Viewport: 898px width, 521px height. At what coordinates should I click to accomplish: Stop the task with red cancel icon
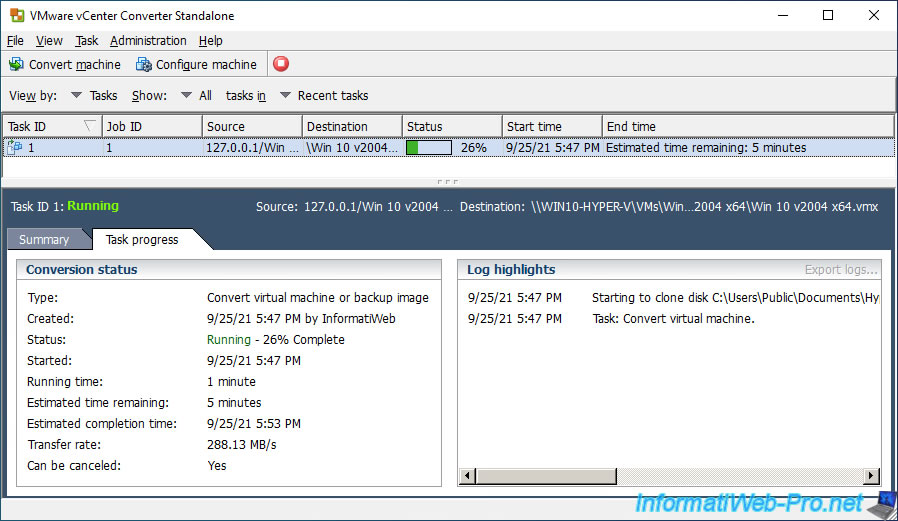[x=281, y=64]
